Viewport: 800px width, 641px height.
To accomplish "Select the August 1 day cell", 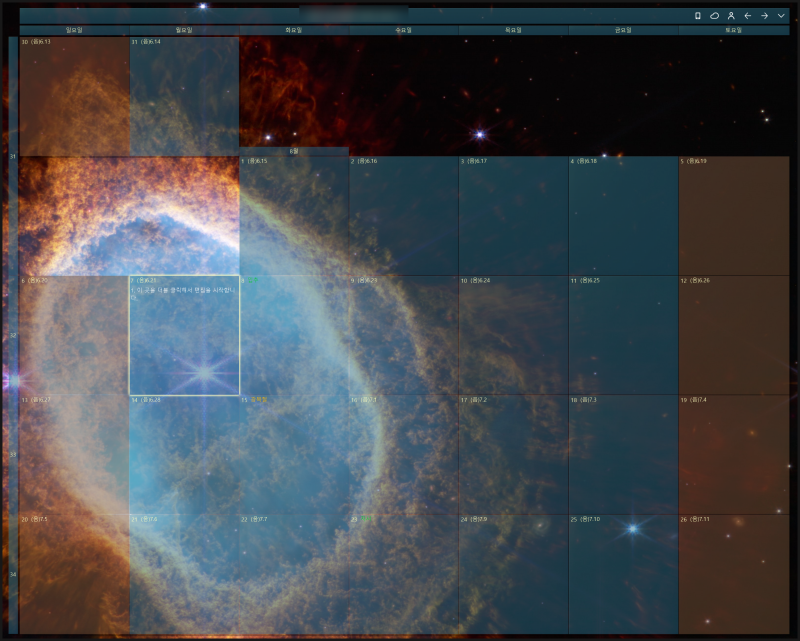I will (x=294, y=216).
